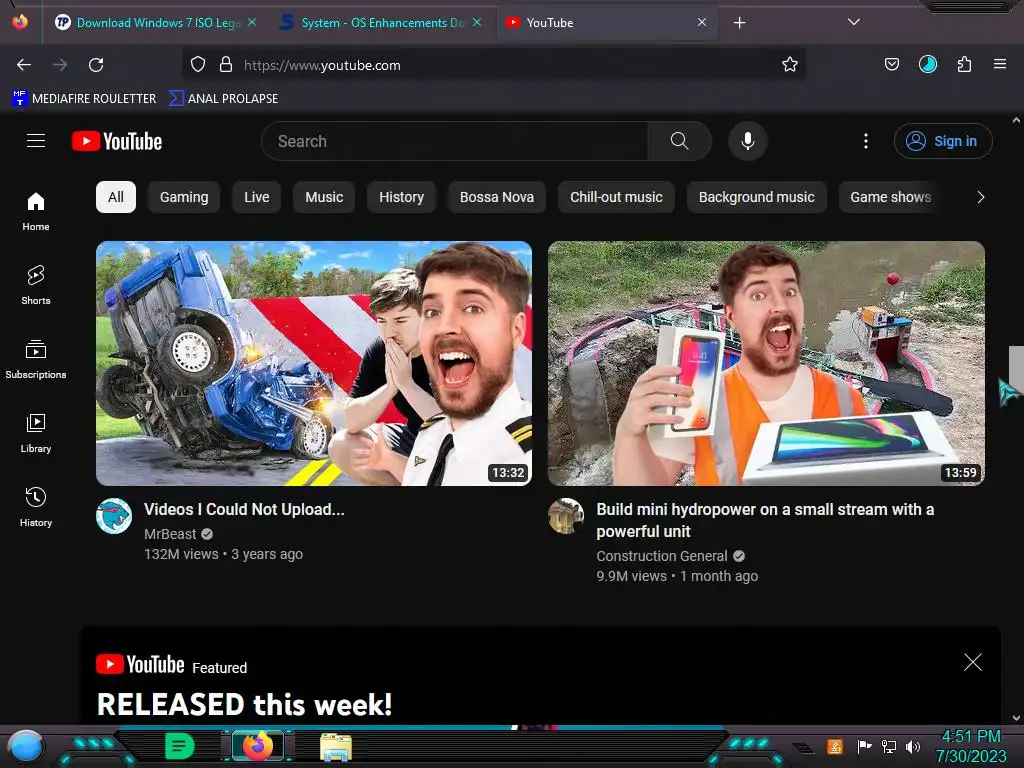Select the Music filter chip
The height and width of the screenshot is (768, 1024).
[324, 197]
